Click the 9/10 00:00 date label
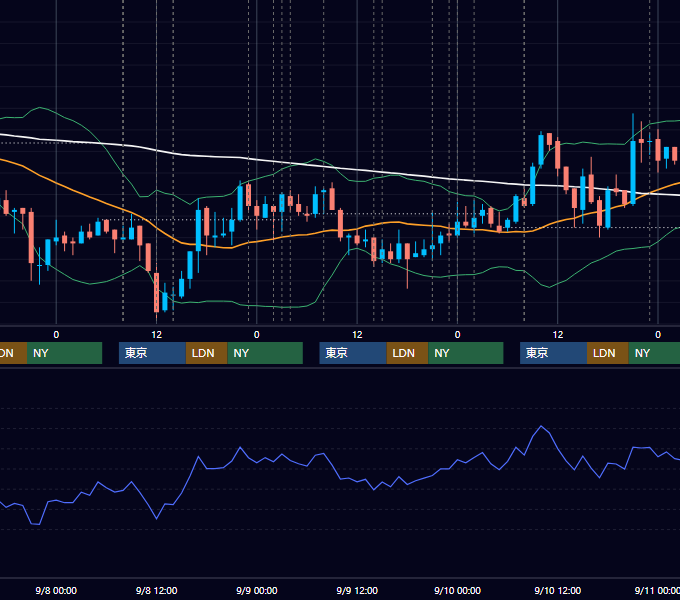680x600 pixels. (458, 590)
